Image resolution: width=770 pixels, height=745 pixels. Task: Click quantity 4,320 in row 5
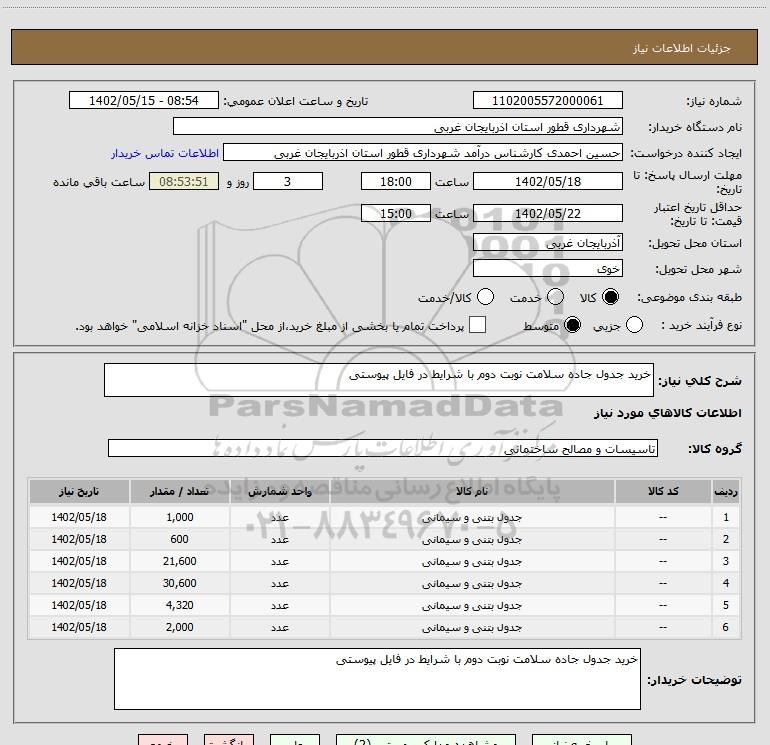[x=180, y=605]
